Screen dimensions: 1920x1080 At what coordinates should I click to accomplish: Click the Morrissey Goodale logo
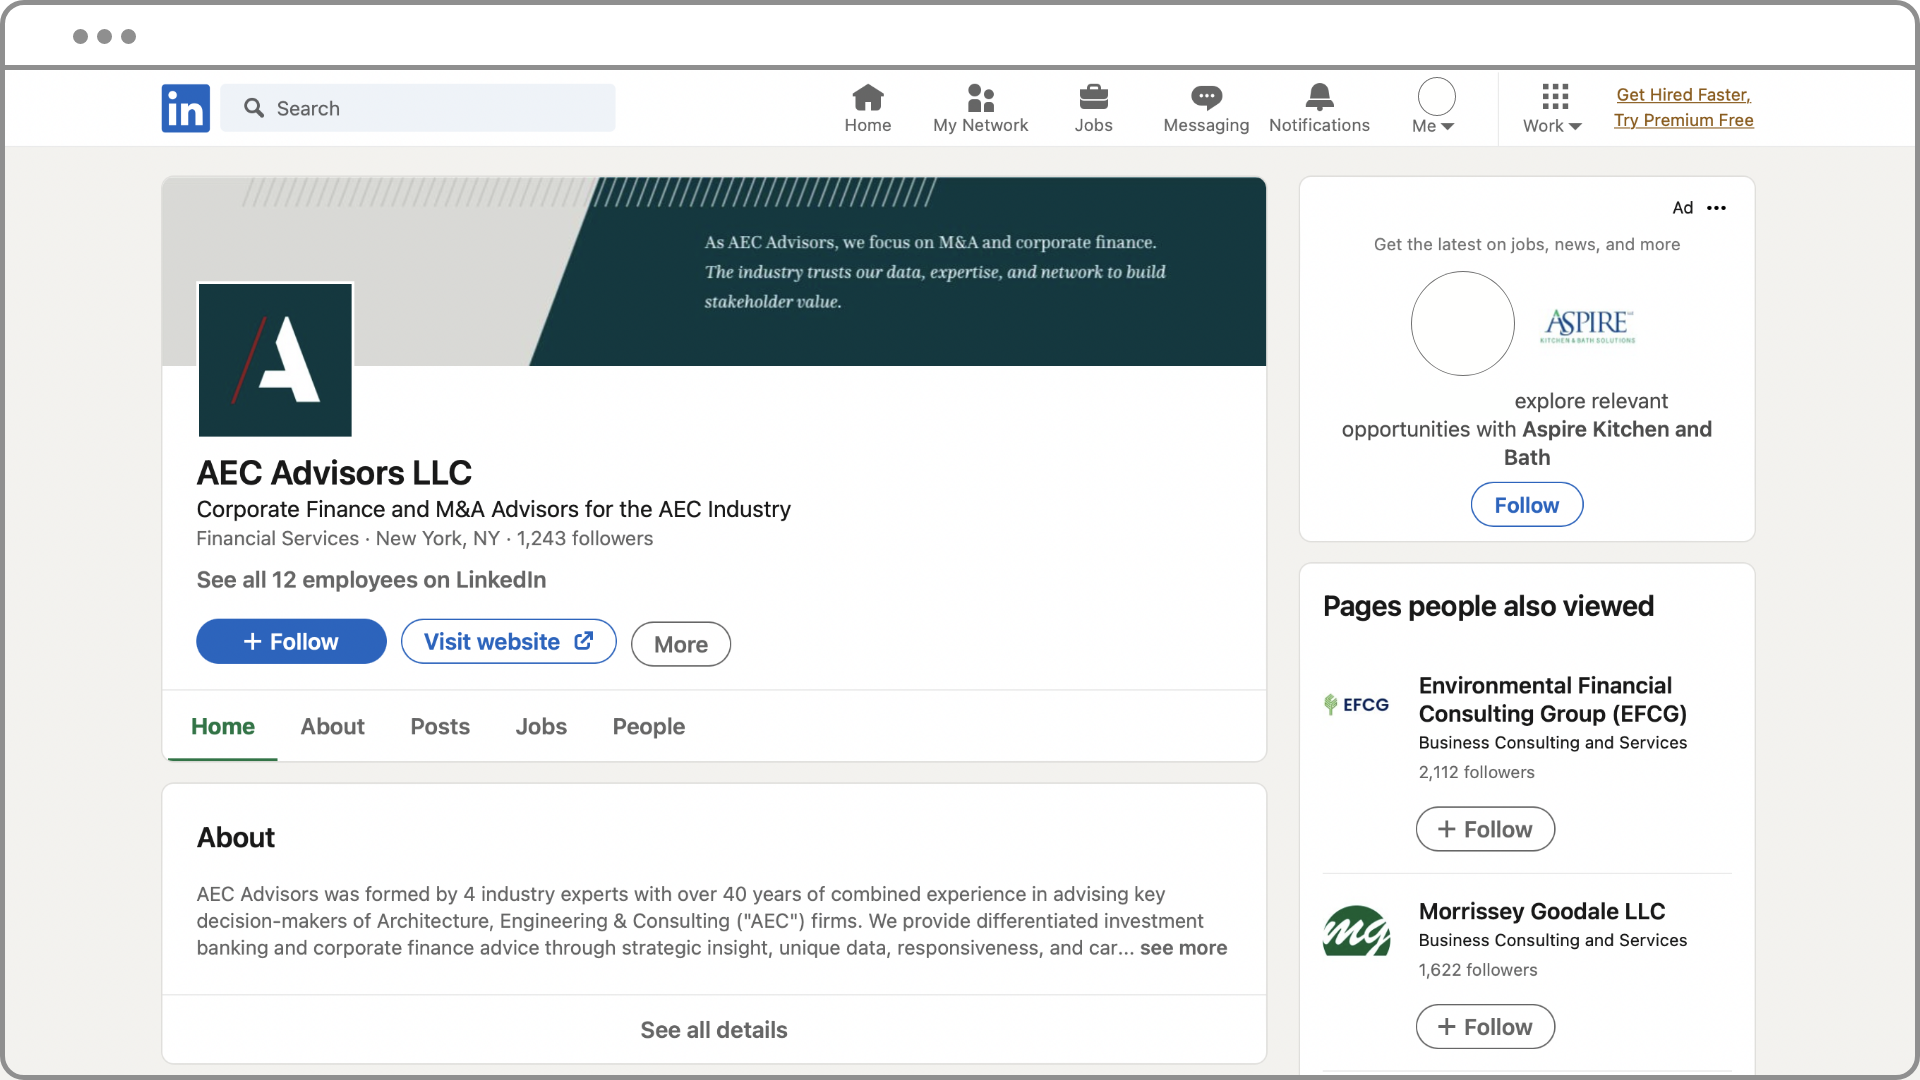(x=1357, y=930)
